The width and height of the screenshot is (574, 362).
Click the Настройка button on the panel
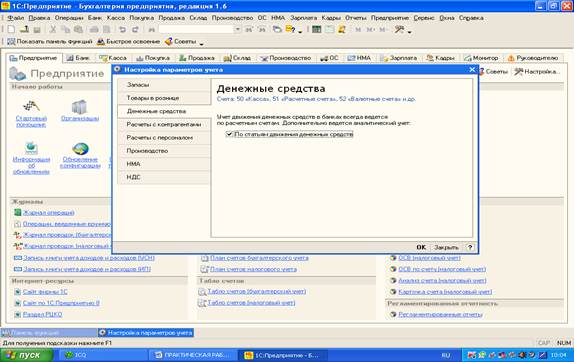pyautogui.click(x=537, y=72)
